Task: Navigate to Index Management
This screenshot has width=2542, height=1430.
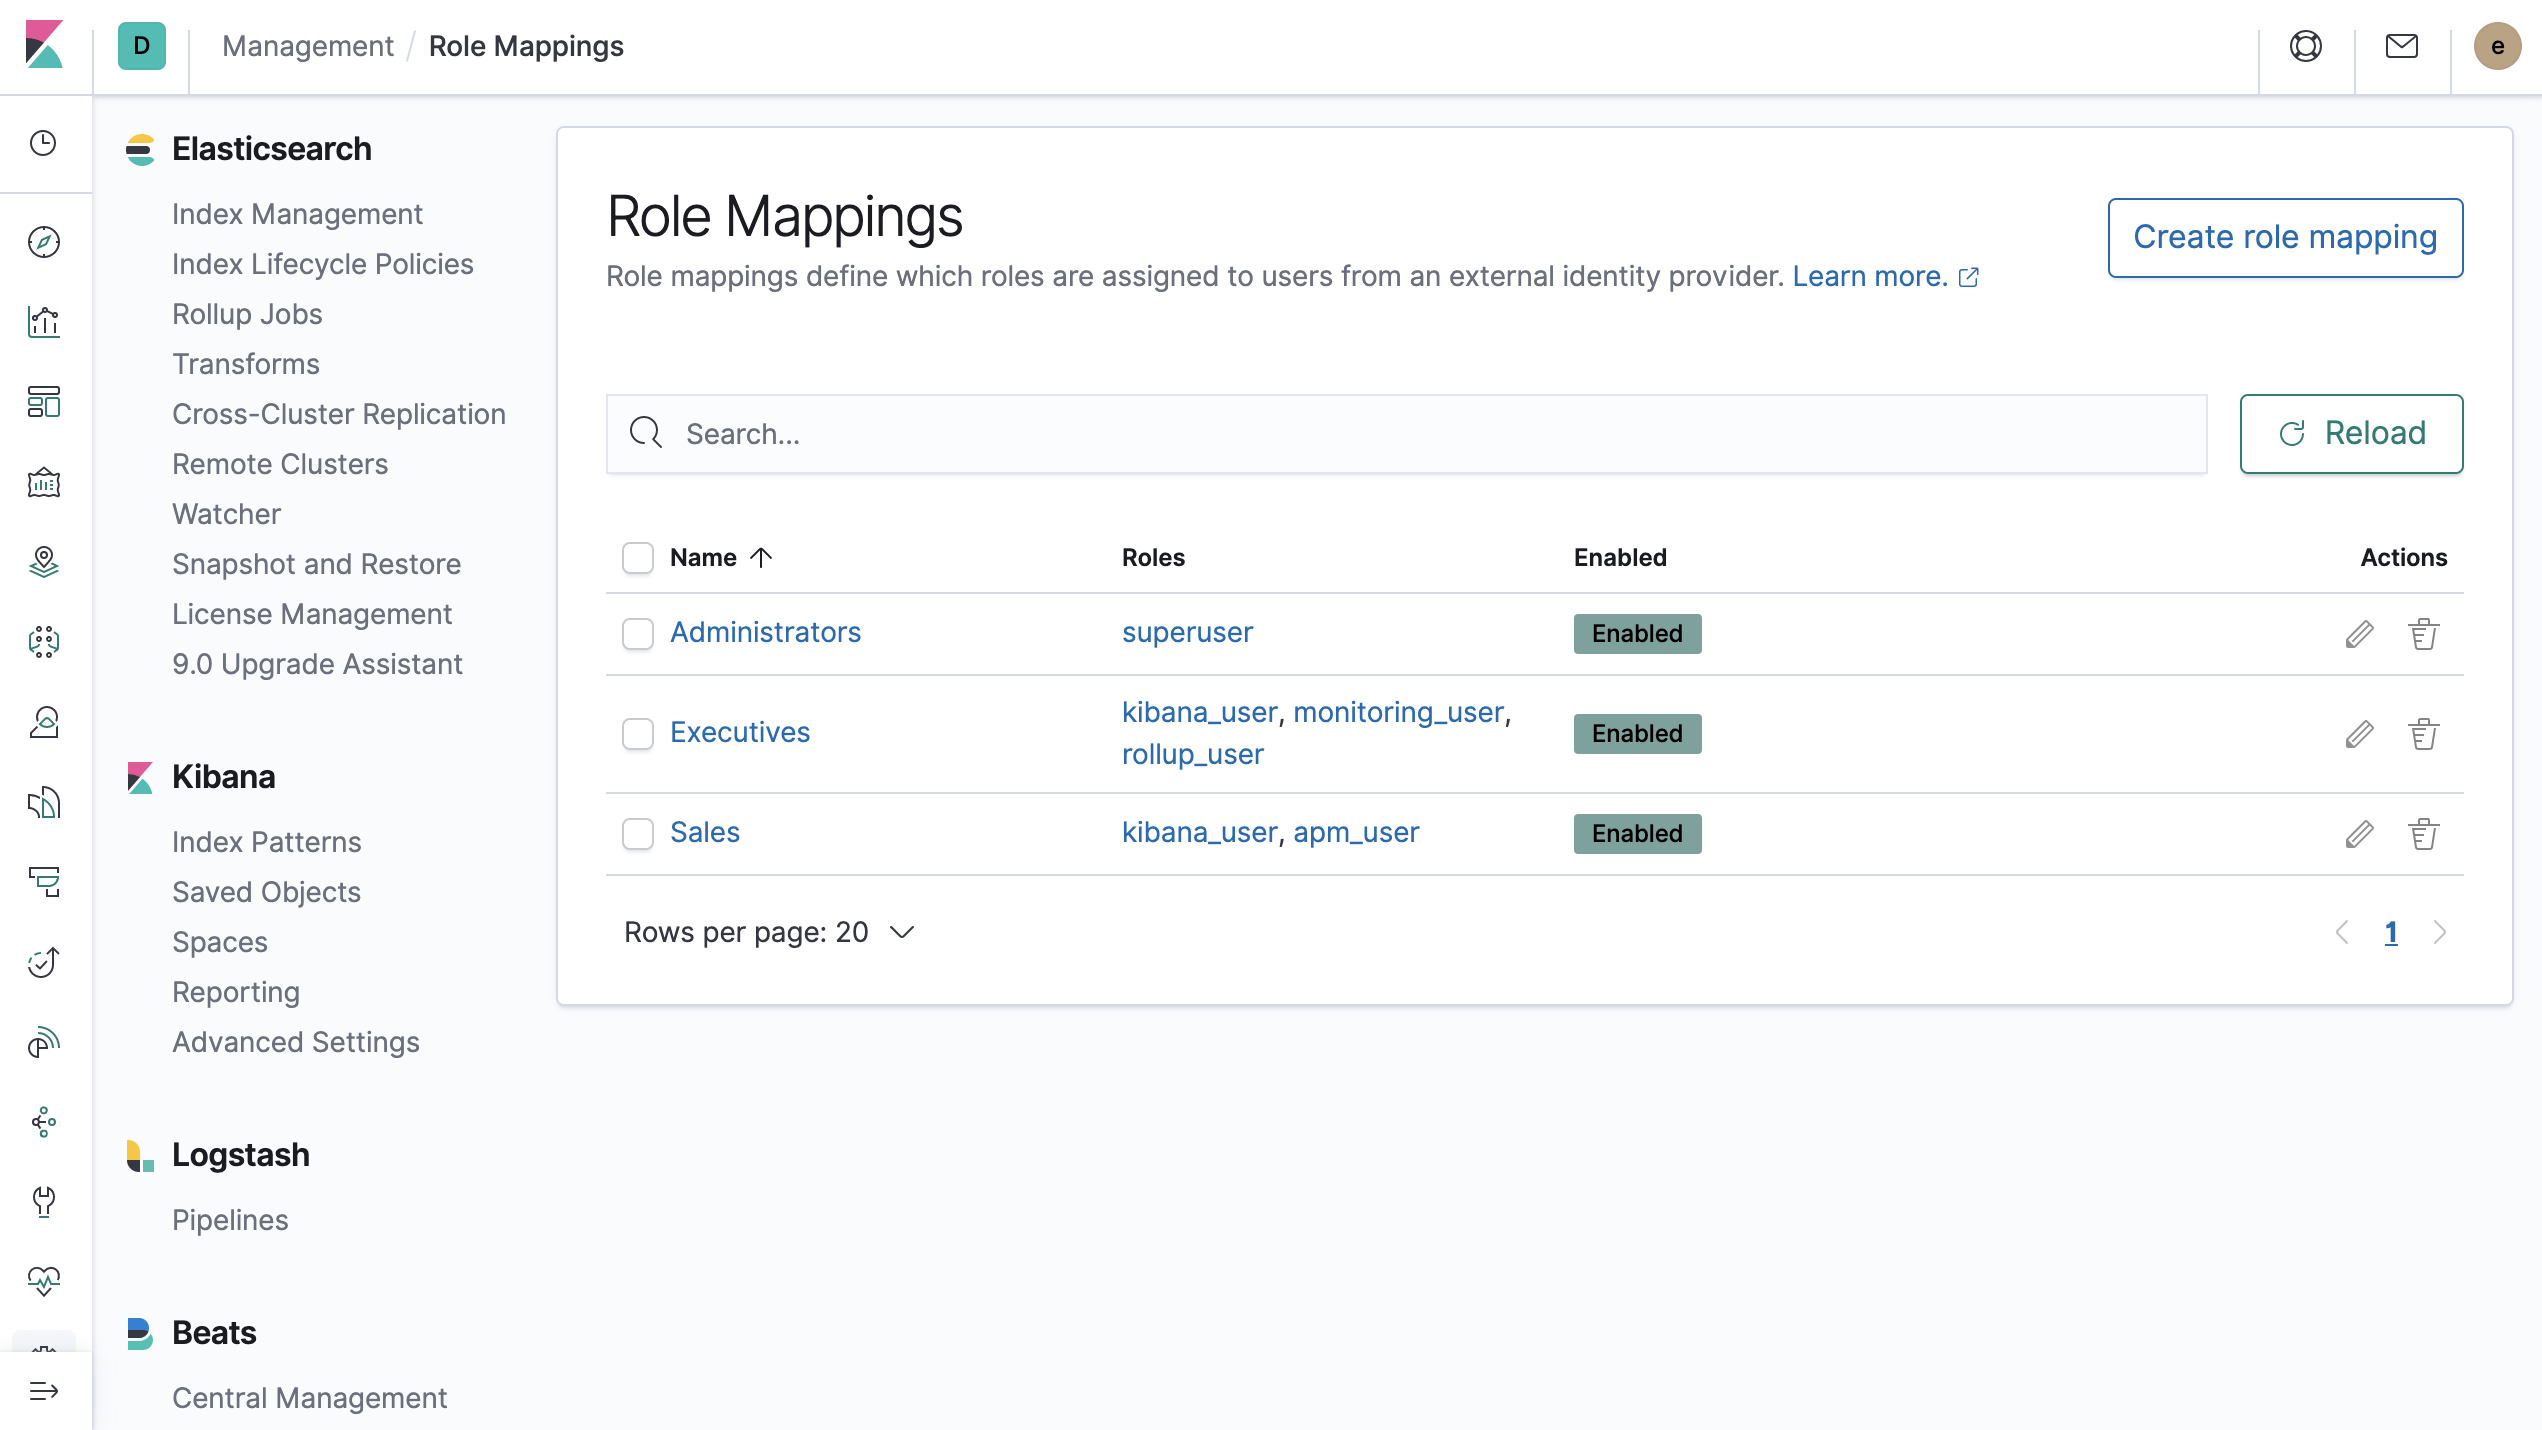Action: [297, 213]
